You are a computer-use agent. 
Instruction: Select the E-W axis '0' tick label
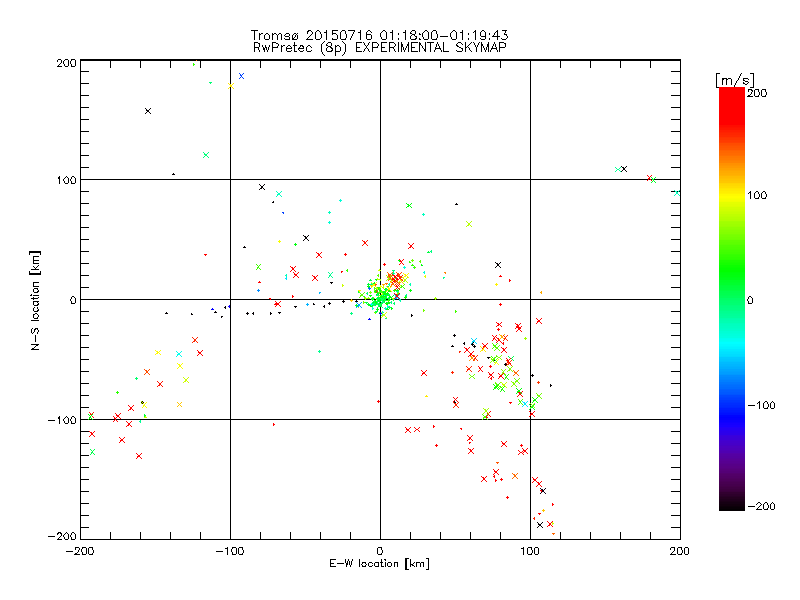coord(380,551)
